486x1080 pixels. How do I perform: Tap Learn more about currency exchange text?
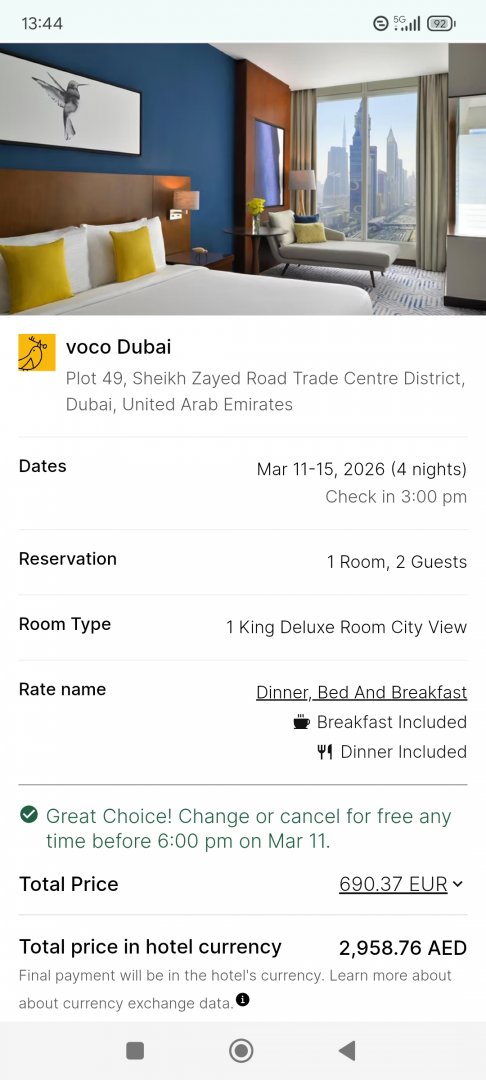tap(235, 990)
